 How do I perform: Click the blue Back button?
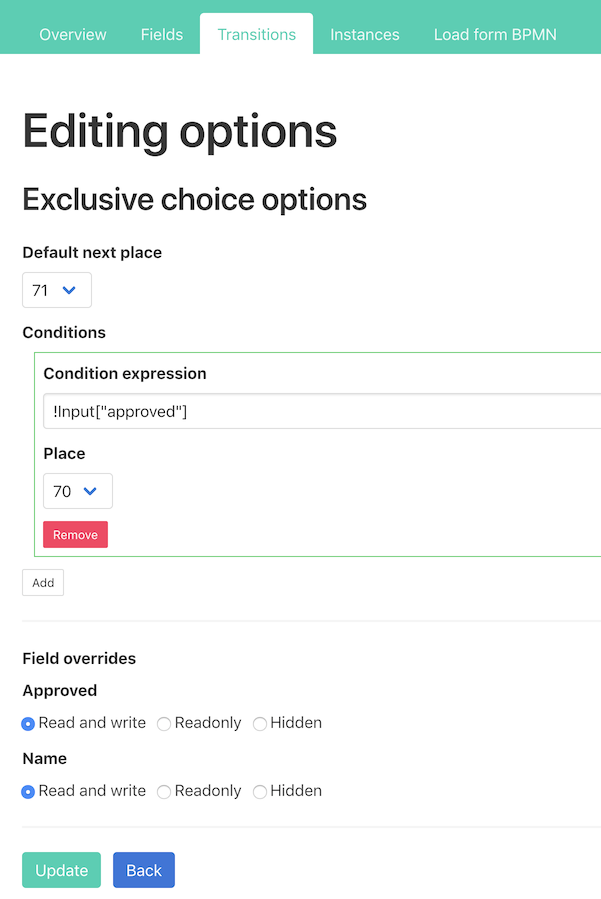(144, 870)
